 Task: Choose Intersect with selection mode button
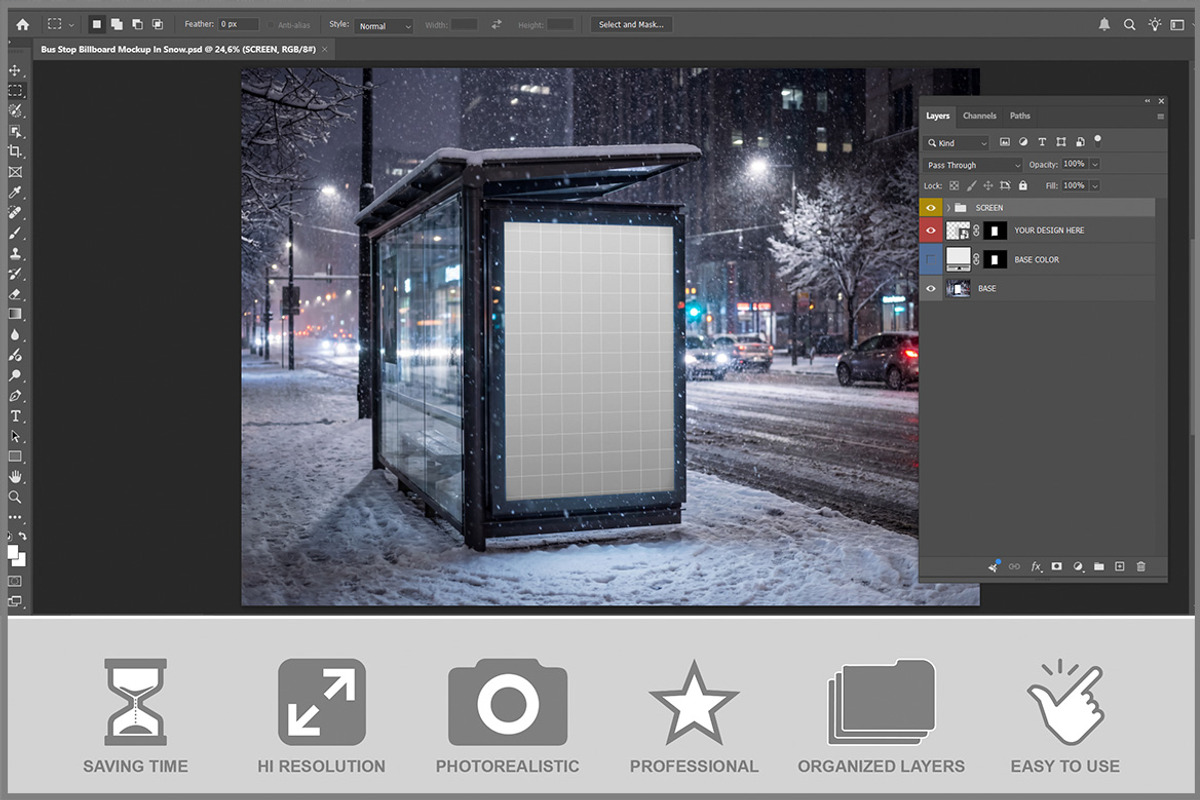coord(157,24)
